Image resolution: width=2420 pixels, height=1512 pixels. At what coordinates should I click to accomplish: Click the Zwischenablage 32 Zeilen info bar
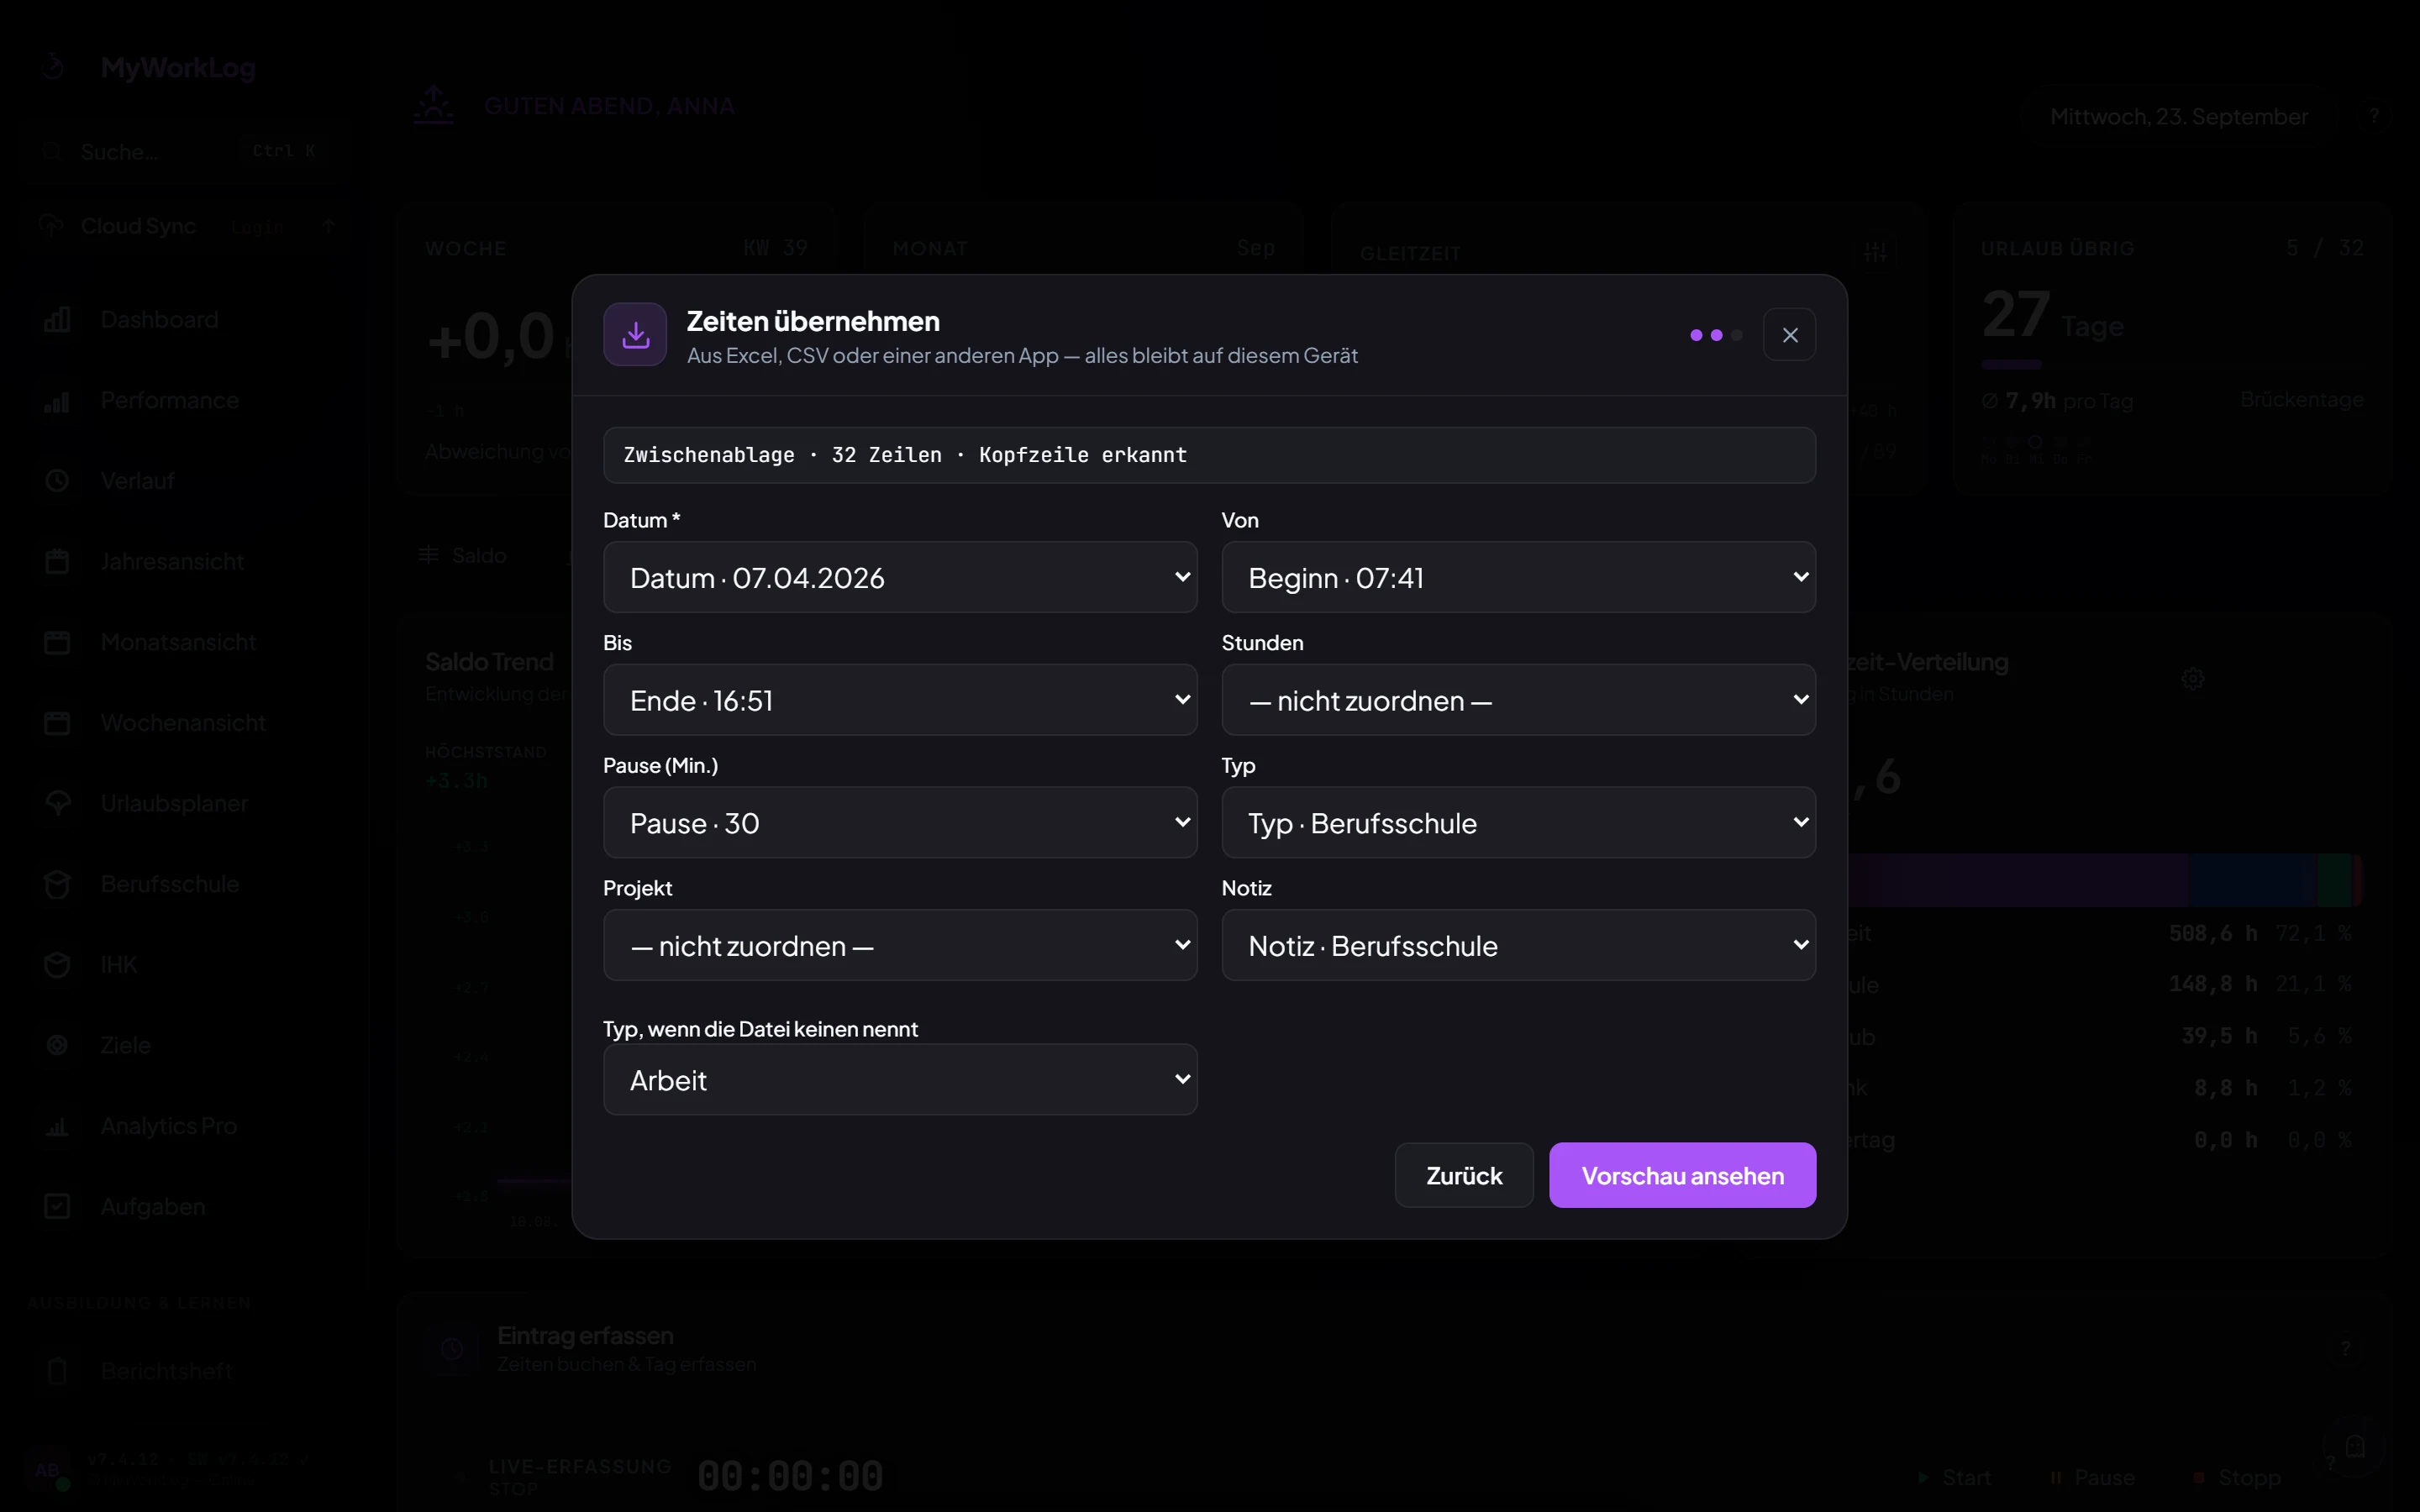point(1209,455)
